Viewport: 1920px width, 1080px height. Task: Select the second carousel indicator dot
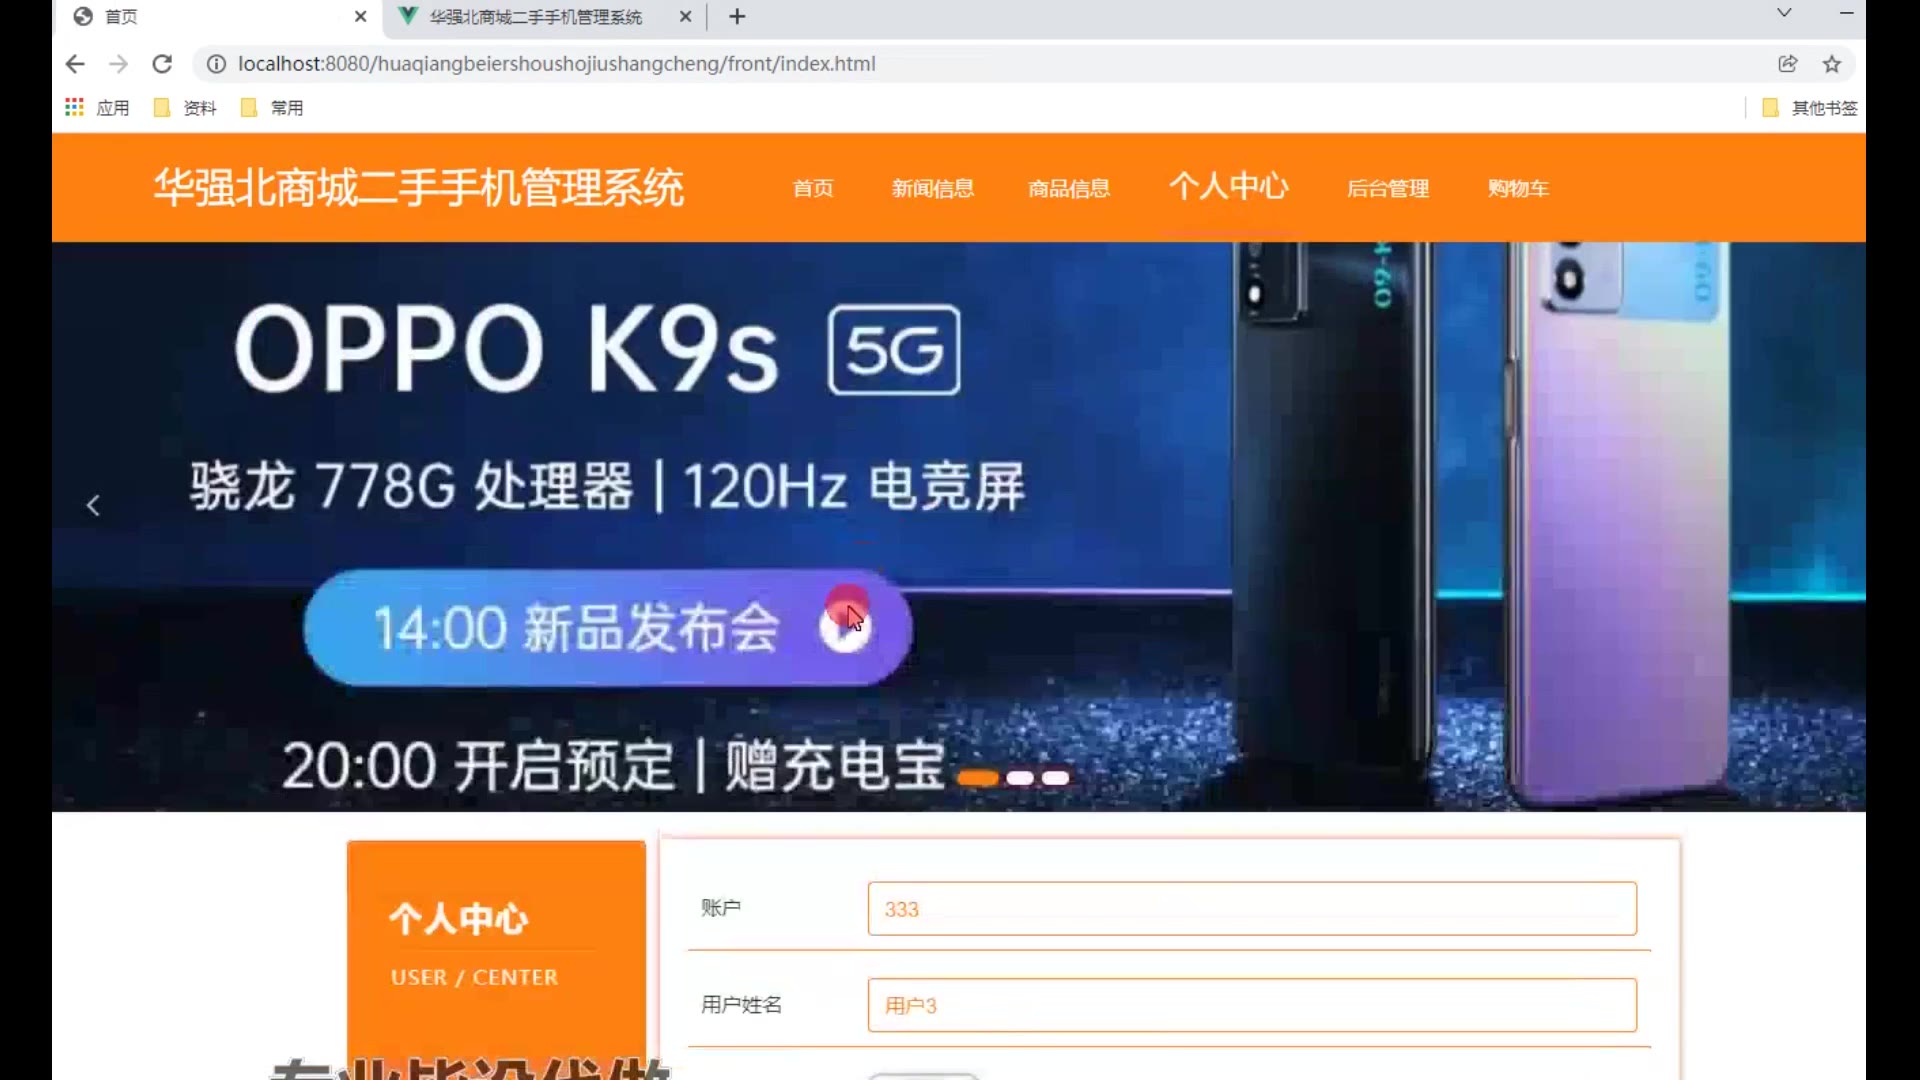1020,778
